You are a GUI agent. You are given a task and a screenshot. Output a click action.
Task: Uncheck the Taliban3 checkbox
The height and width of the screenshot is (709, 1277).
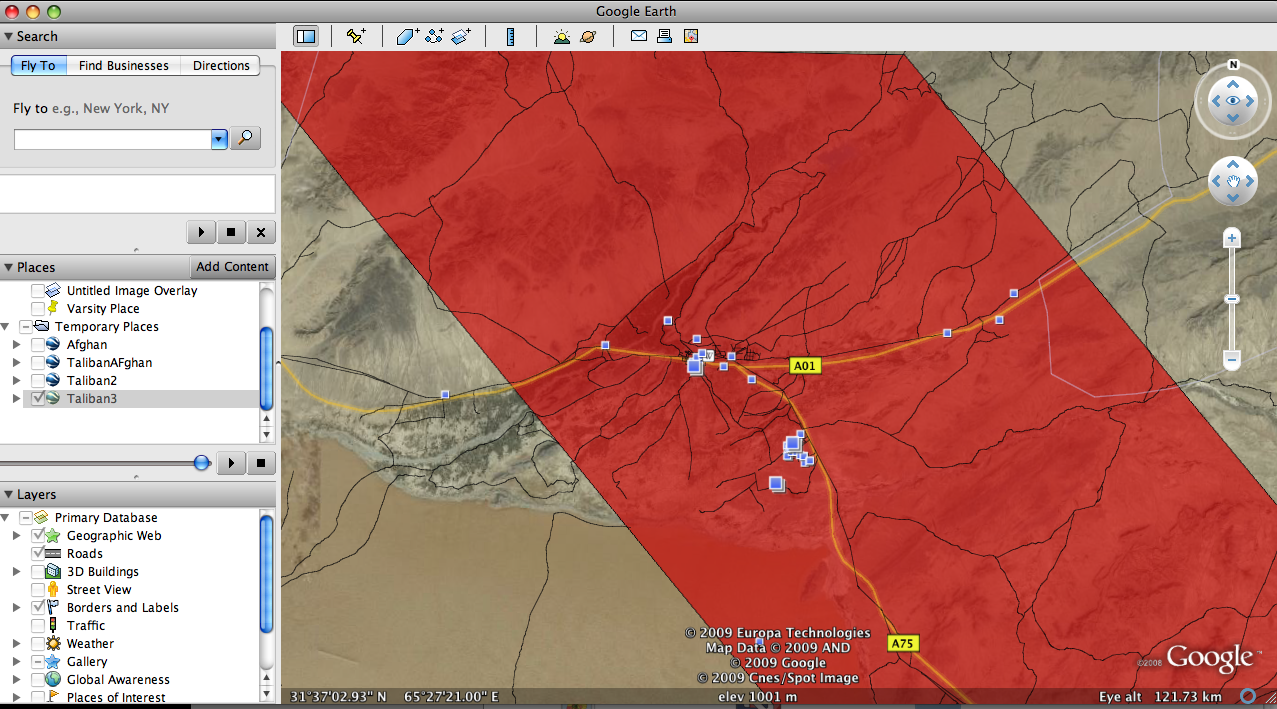pos(38,399)
